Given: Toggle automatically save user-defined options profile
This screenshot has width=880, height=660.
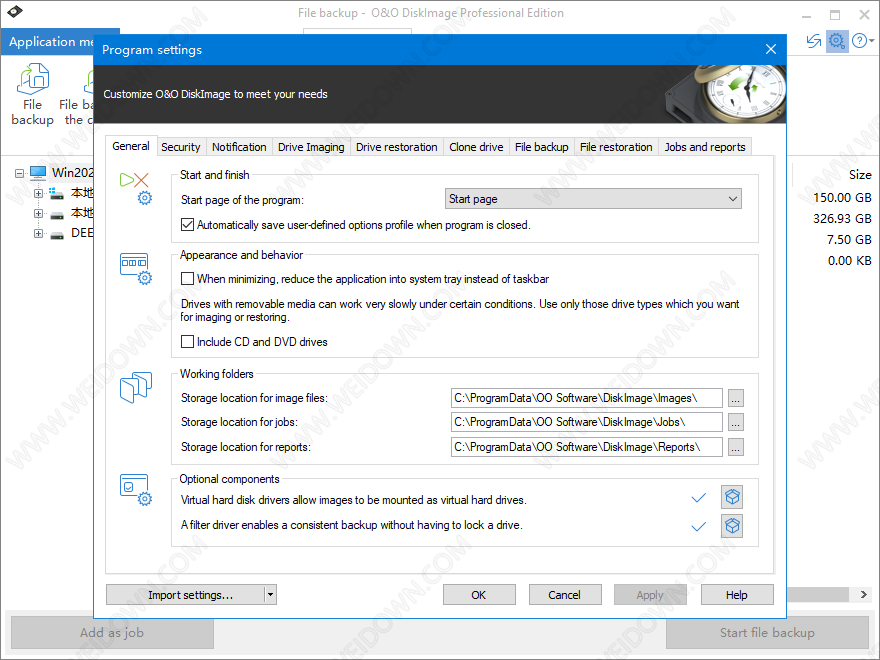Looking at the screenshot, I should tap(187, 225).
